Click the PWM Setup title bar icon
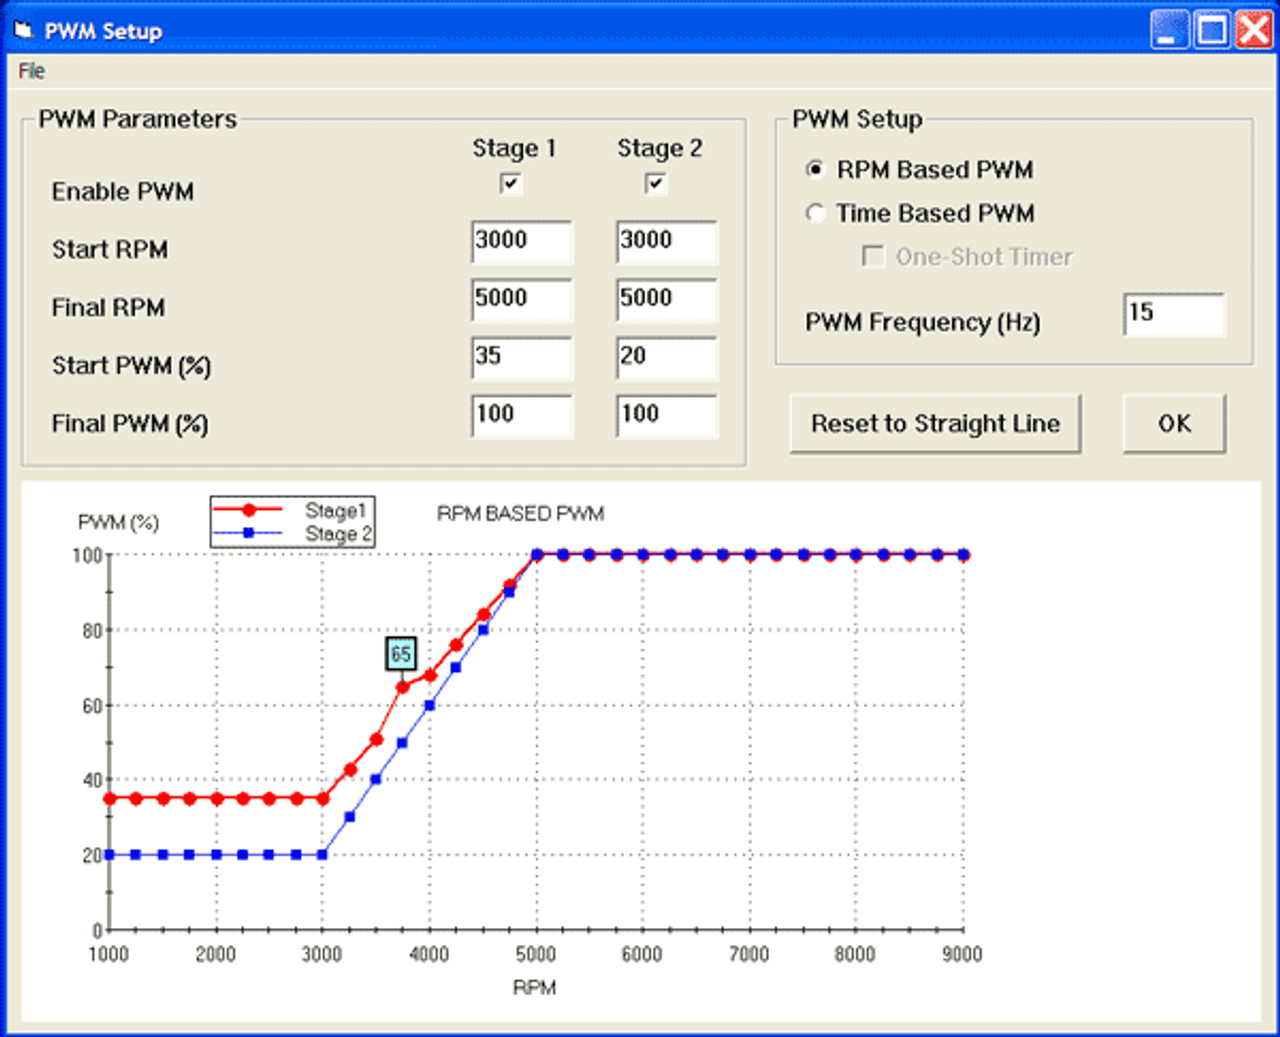The height and width of the screenshot is (1037, 1280). pyautogui.click(x=23, y=30)
